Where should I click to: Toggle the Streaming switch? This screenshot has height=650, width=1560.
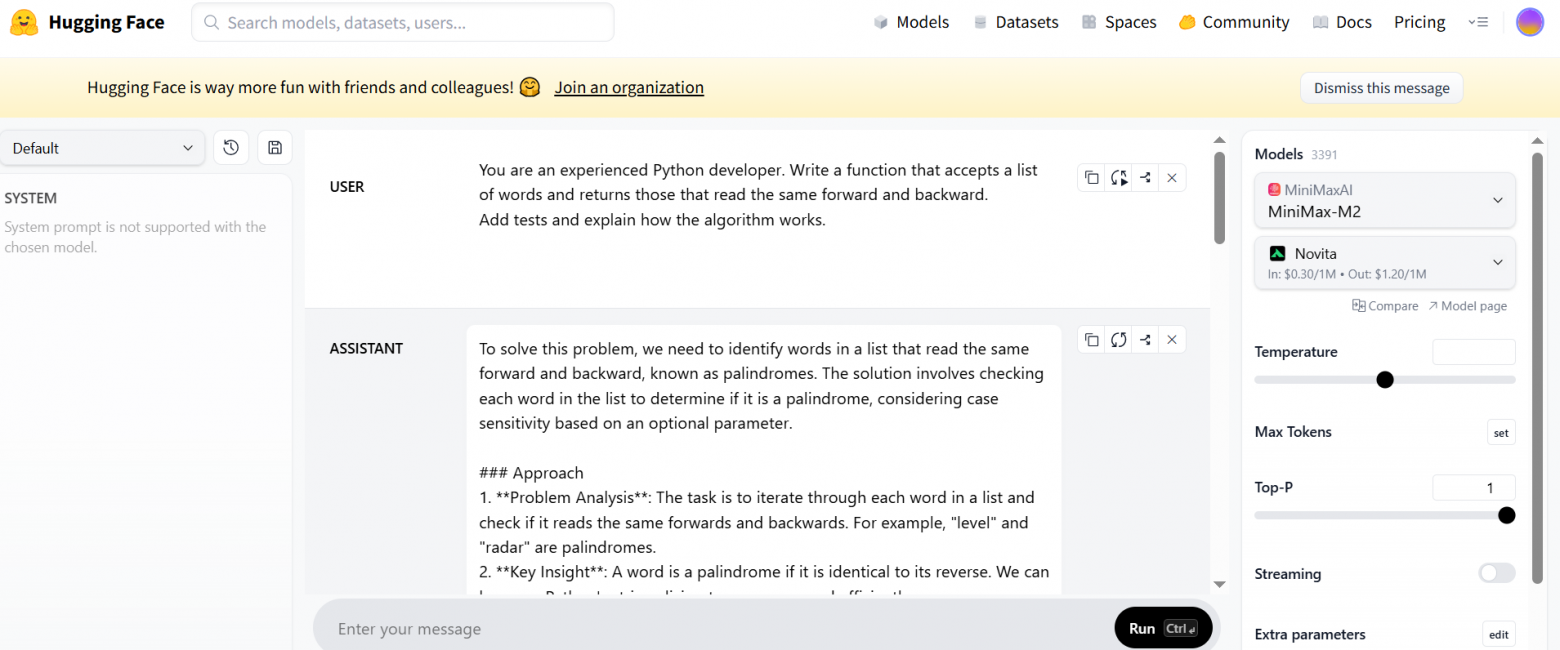(1496, 573)
